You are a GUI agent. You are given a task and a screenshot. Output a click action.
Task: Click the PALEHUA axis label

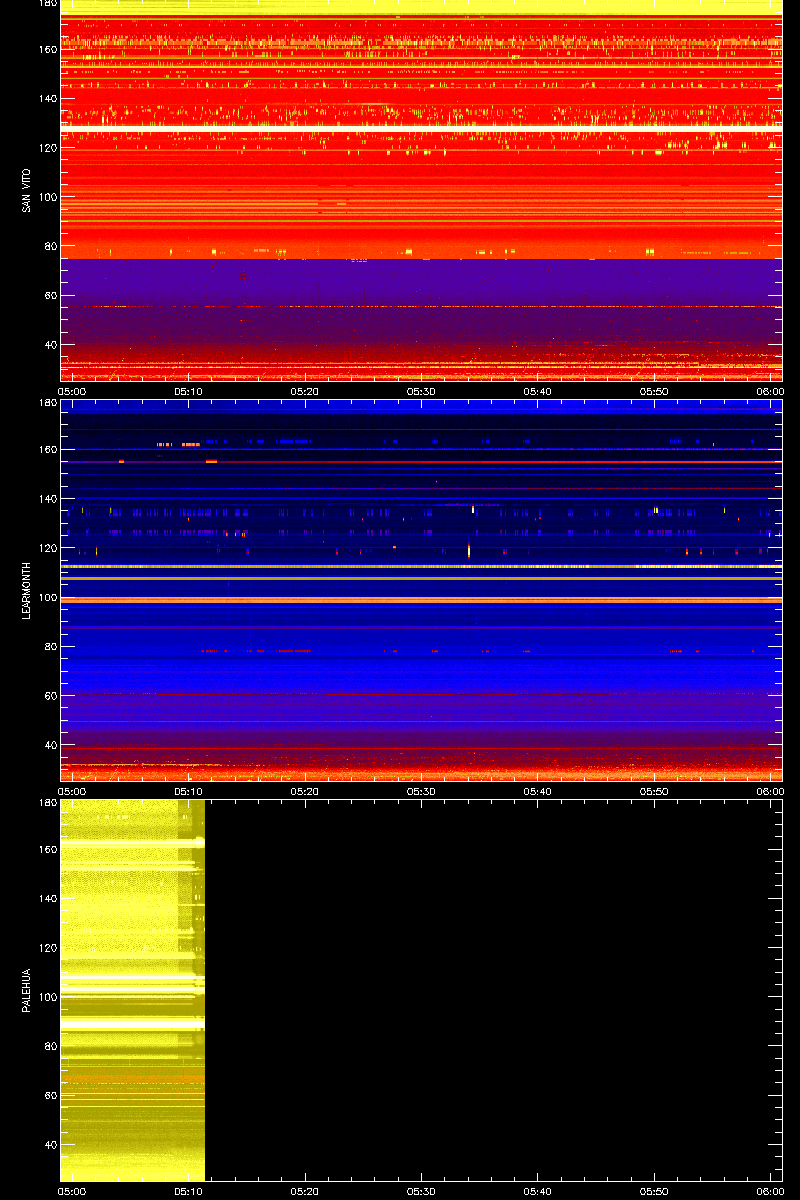click(x=26, y=991)
